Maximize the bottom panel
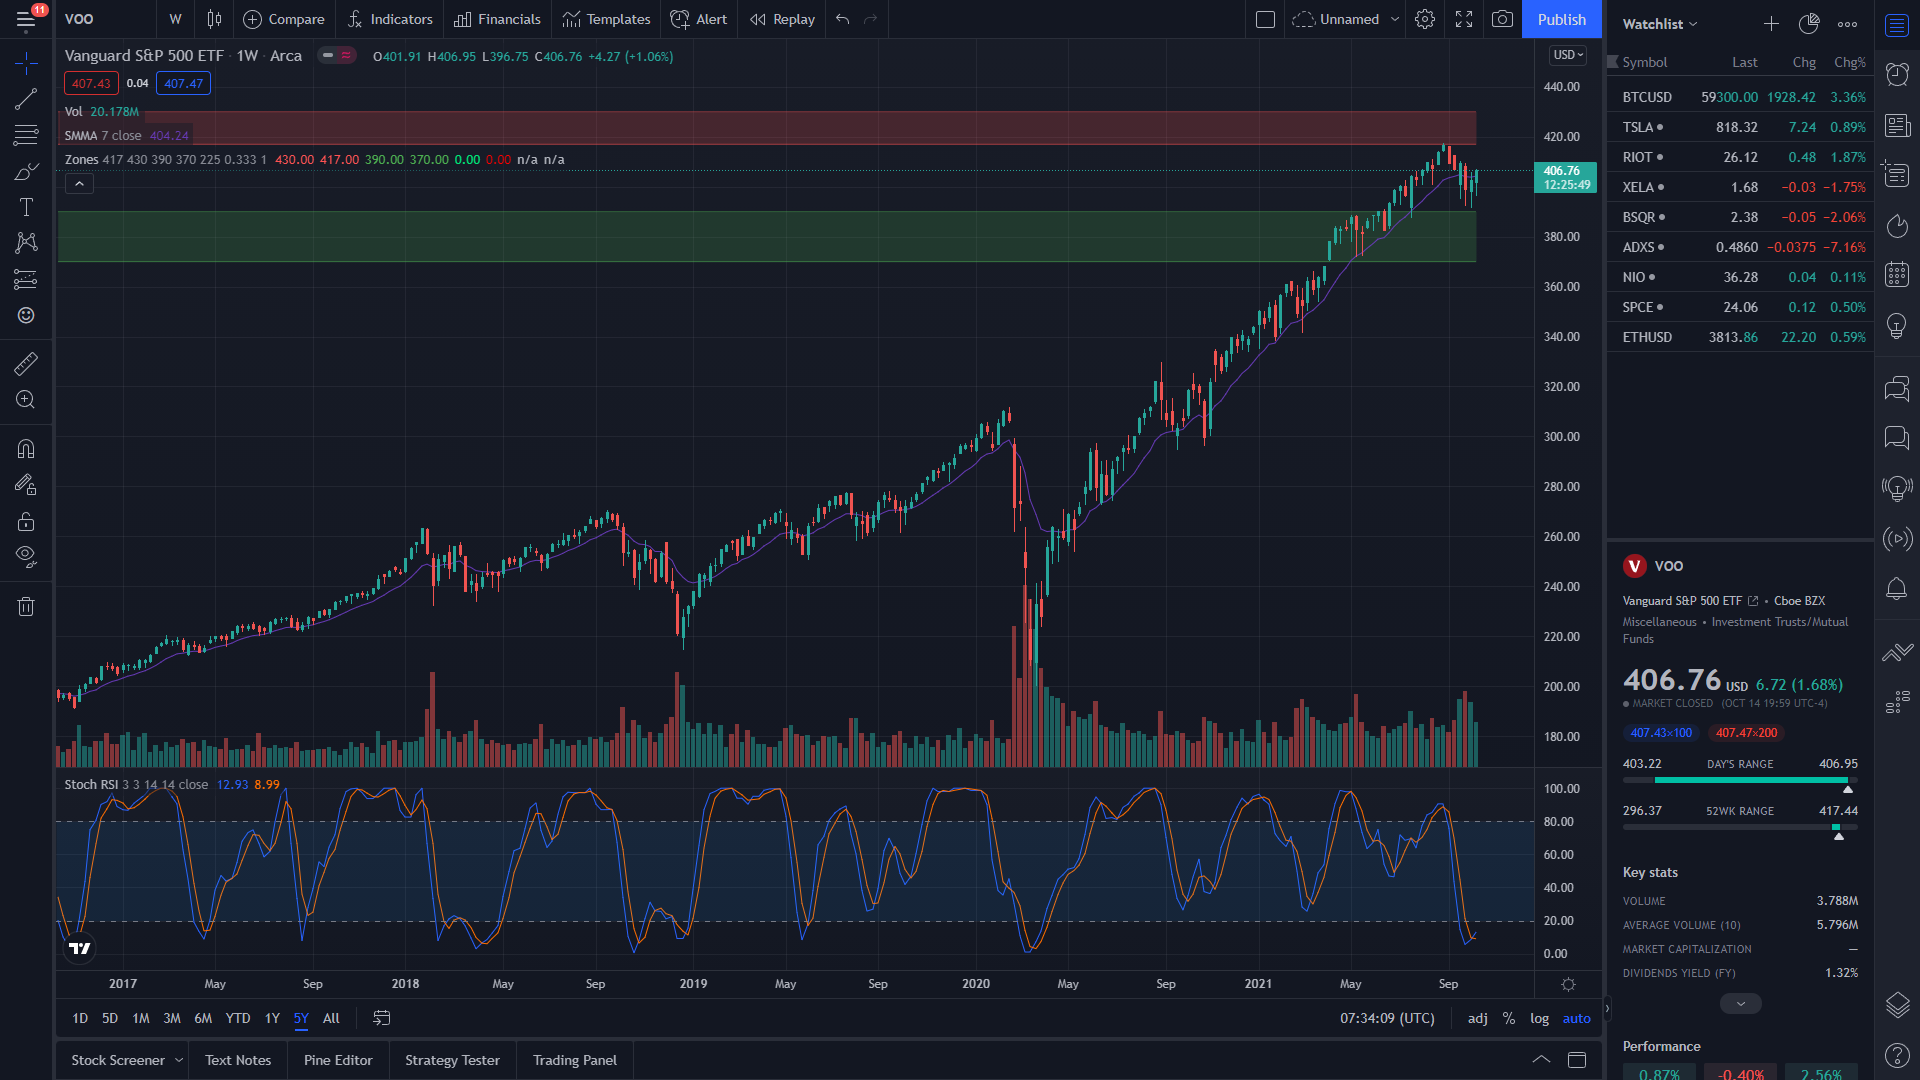Viewport: 1920px width, 1080px height. [1577, 1059]
